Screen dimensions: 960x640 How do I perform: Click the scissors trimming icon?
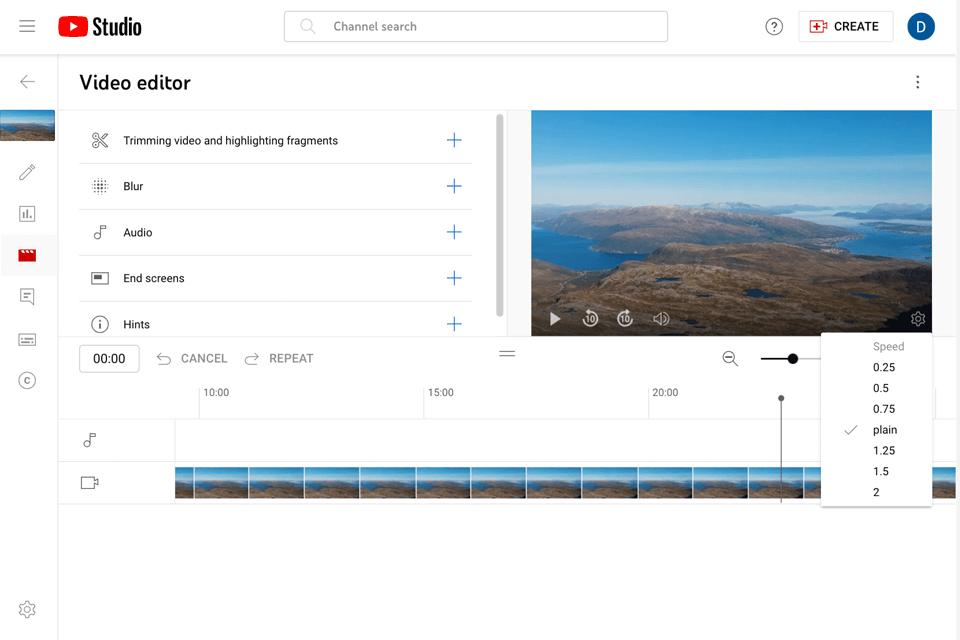pos(100,140)
